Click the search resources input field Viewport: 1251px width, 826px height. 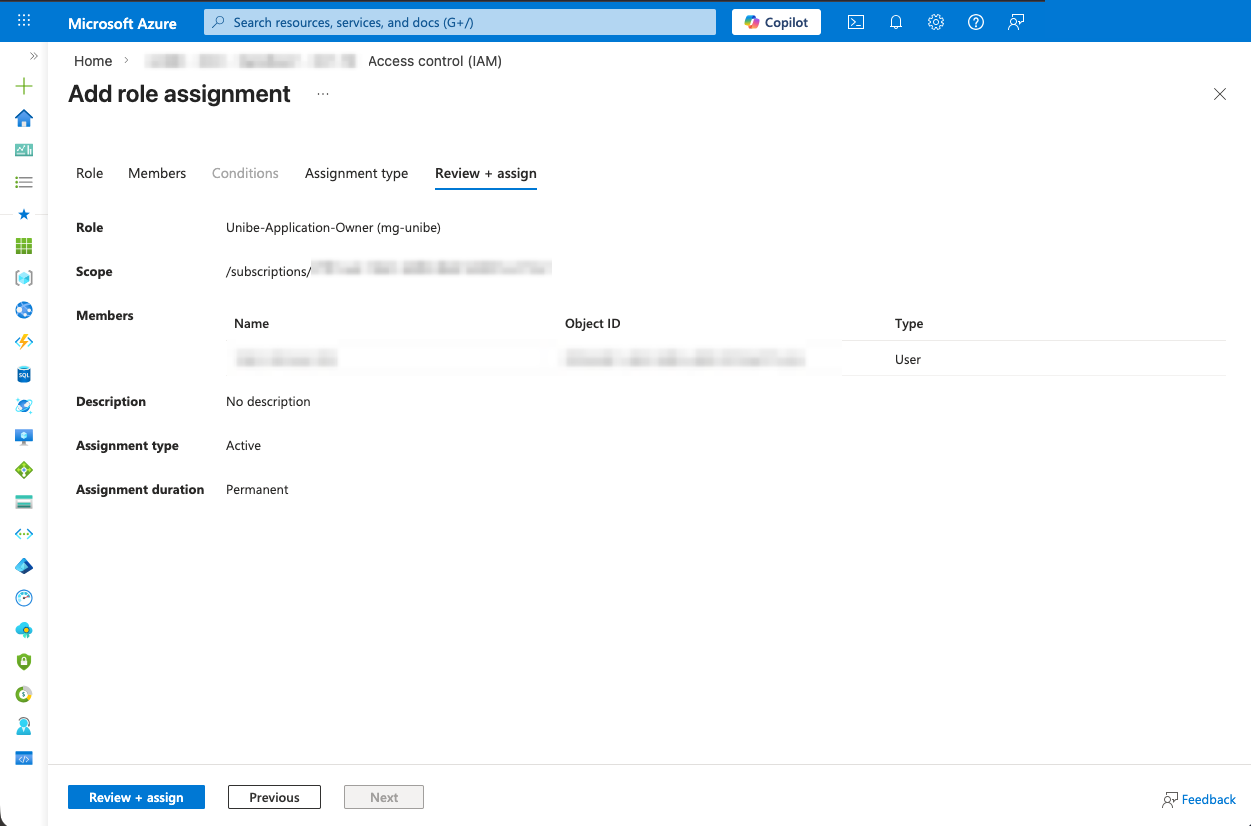click(460, 22)
